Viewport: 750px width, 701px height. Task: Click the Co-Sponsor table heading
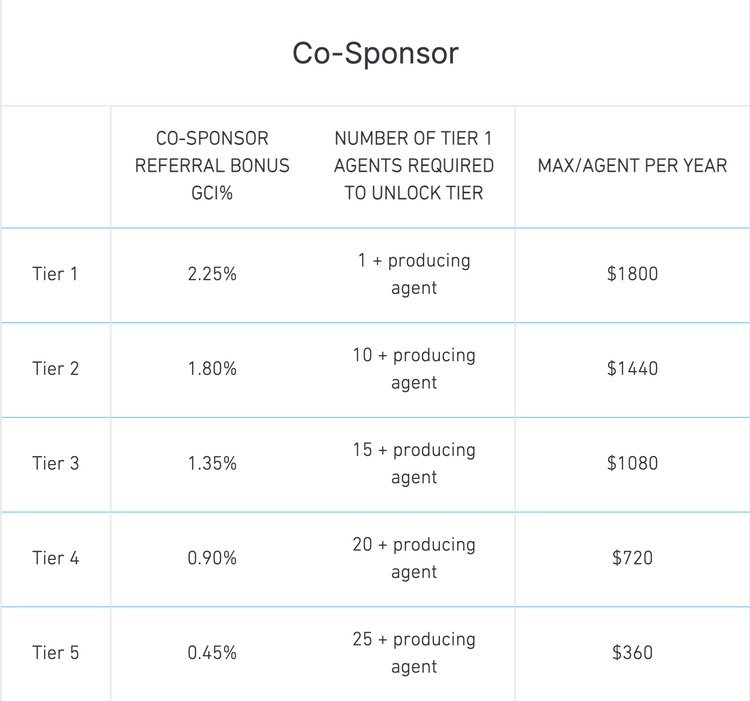pos(375,52)
